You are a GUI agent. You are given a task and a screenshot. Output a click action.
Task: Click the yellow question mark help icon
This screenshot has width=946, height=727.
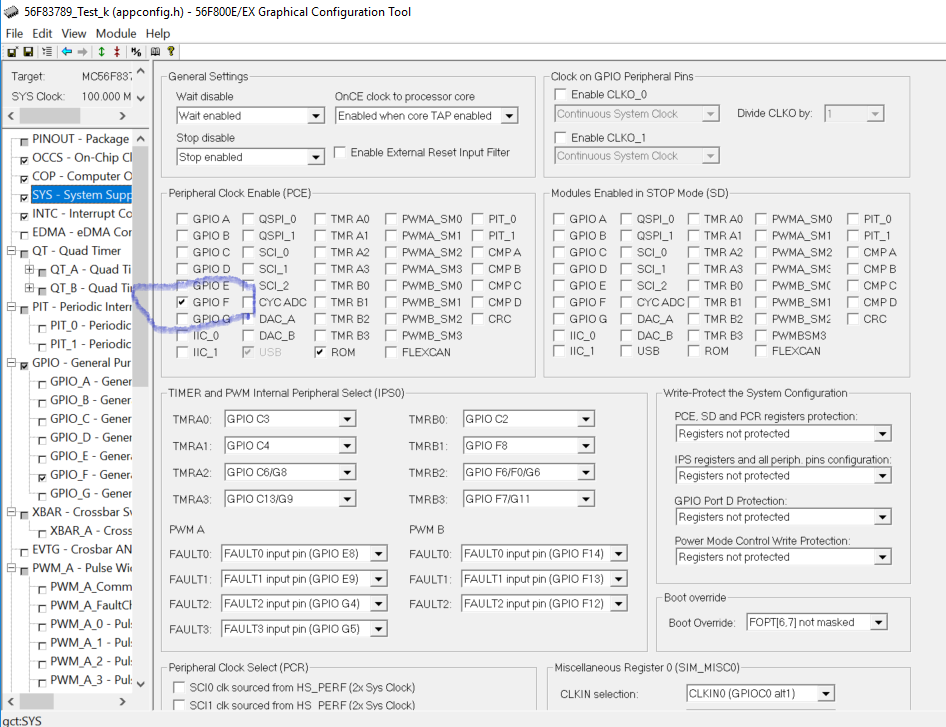(x=171, y=52)
